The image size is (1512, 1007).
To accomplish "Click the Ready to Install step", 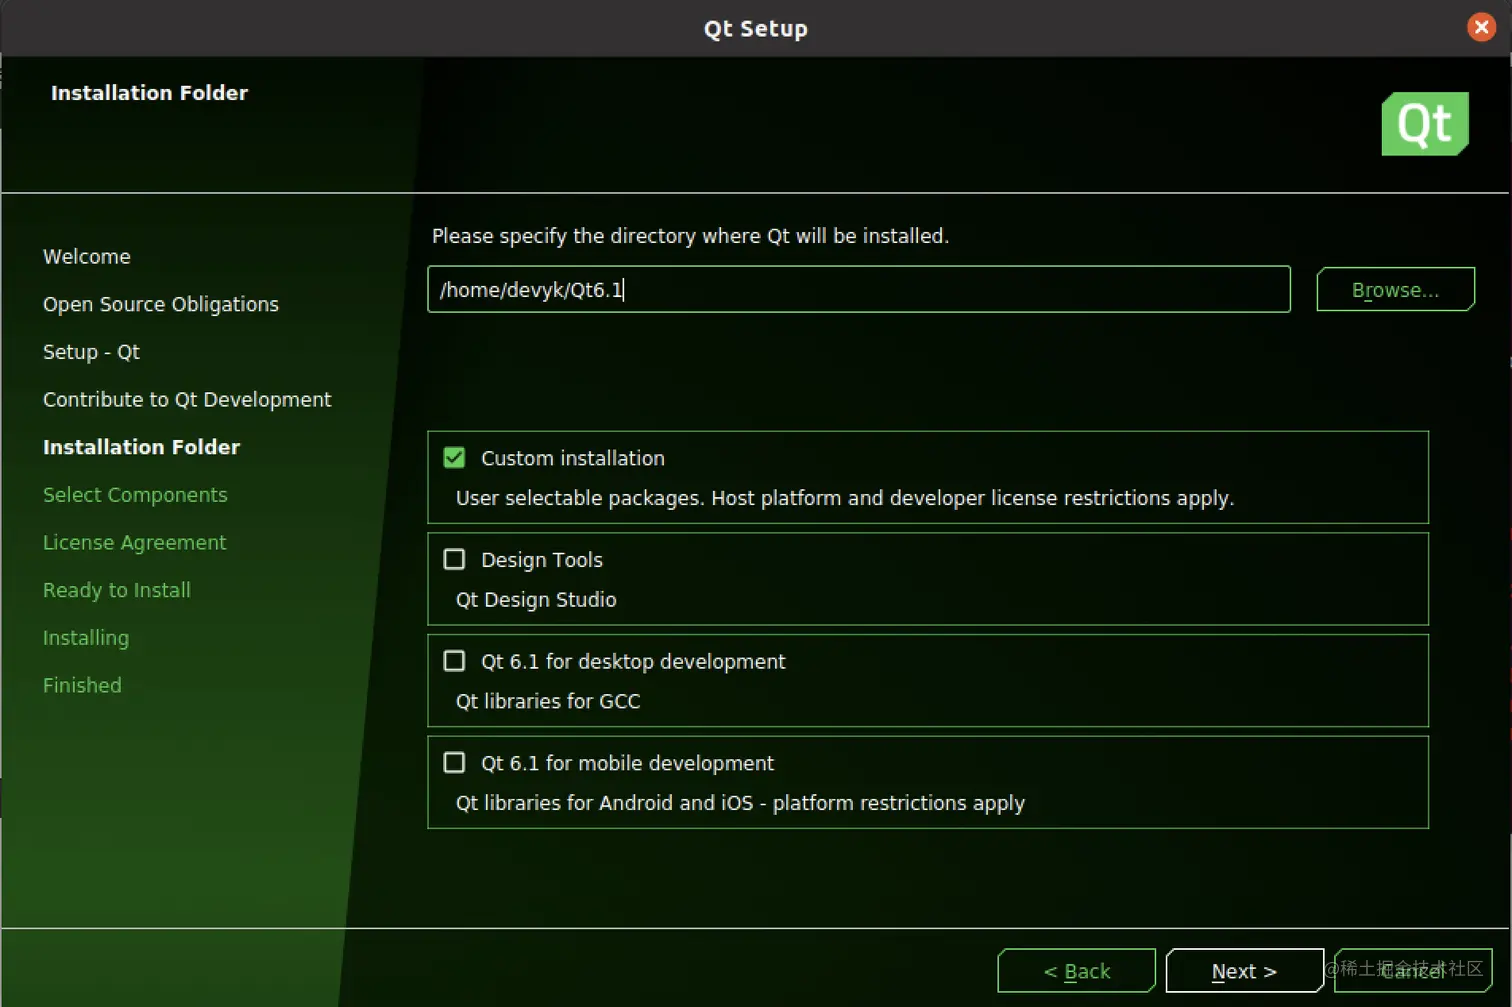I will [x=116, y=590].
